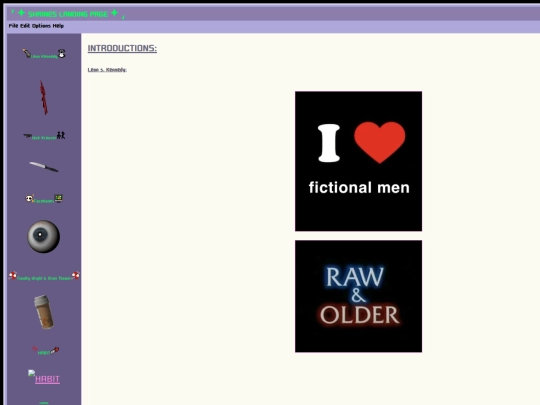This screenshot has width=540, height=405.
Task: Click the Leon Kennedy sidebar label
Action: click(44, 56)
